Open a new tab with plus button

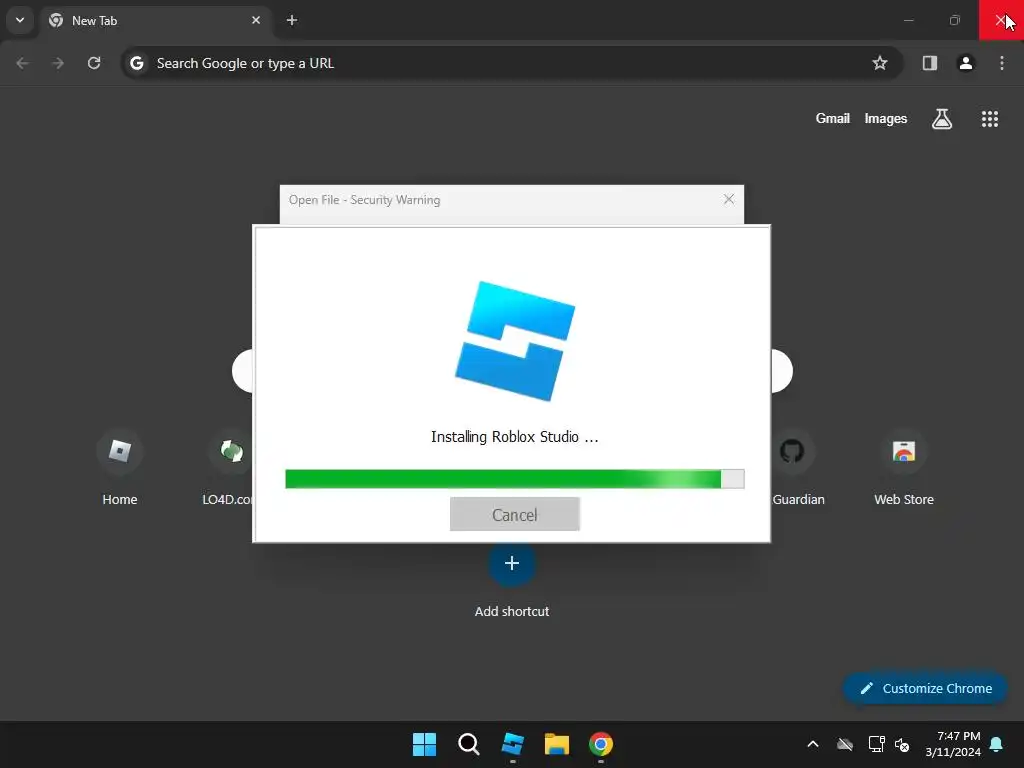pyautogui.click(x=292, y=20)
